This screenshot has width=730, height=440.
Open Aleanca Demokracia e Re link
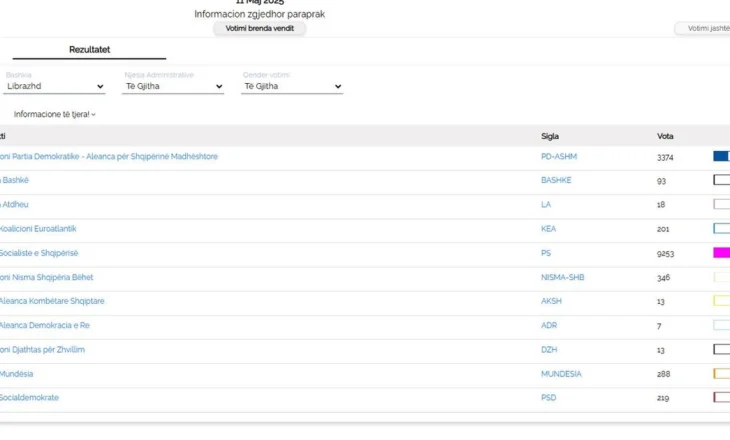pyautogui.click(x=45, y=325)
